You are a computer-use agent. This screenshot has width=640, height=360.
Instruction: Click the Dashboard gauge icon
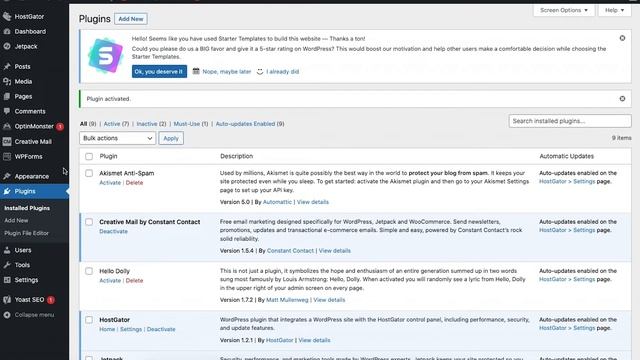(7, 31)
